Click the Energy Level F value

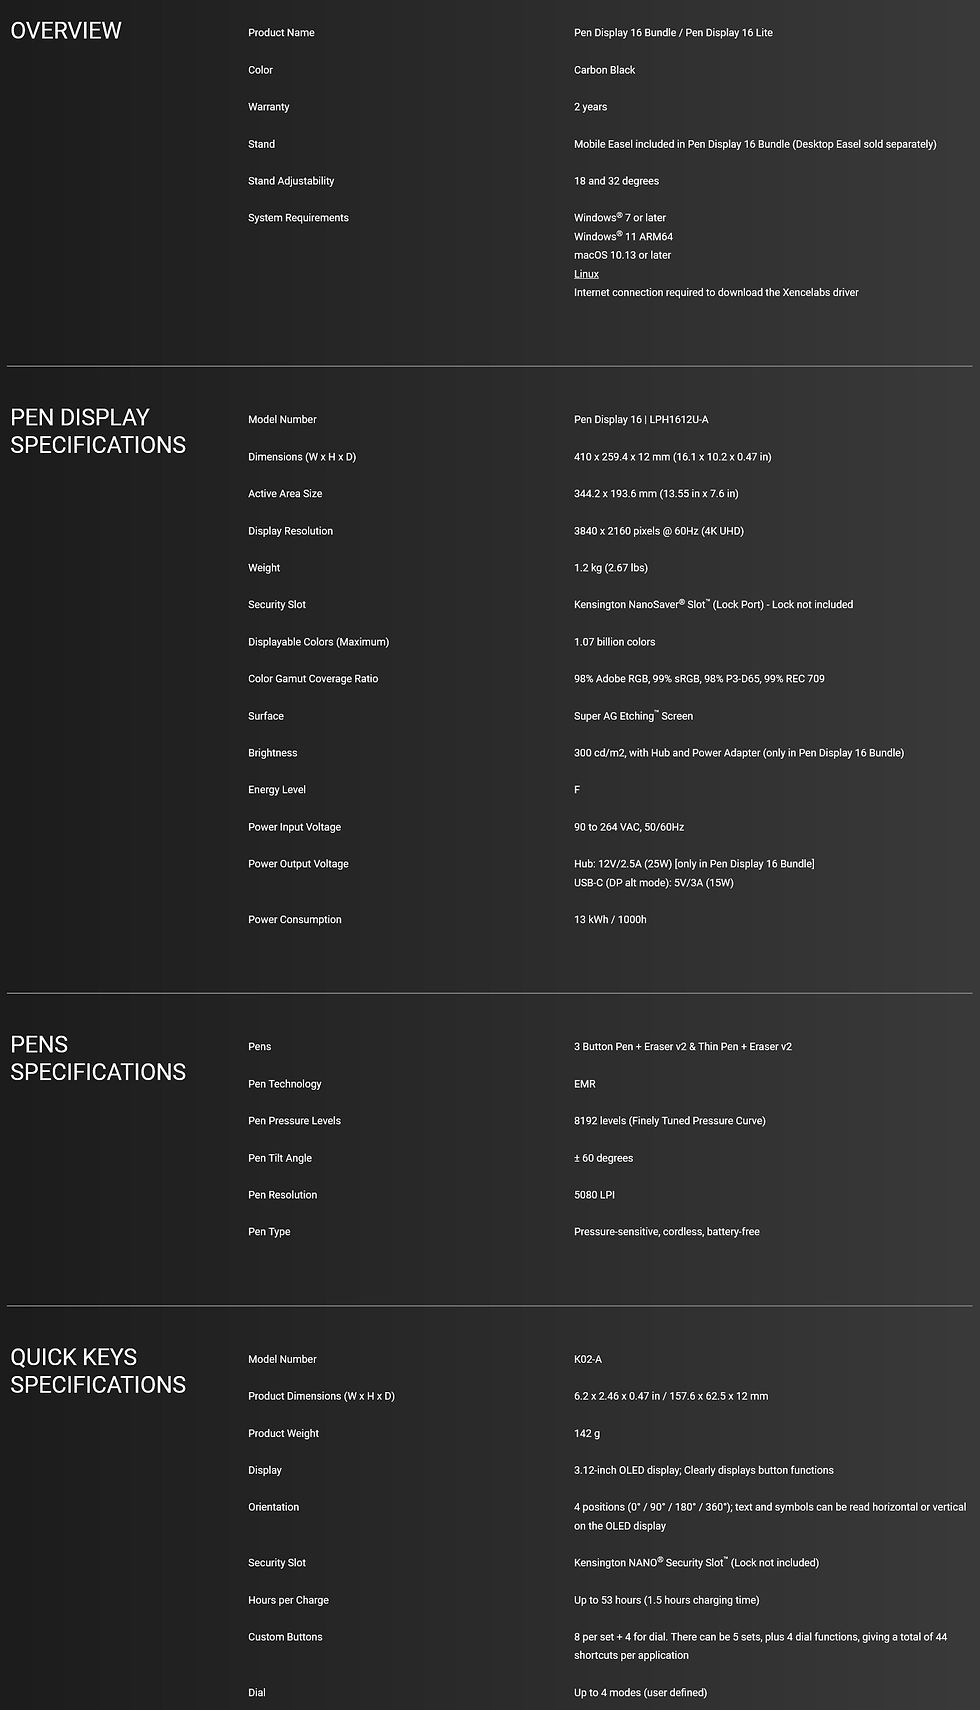tap(577, 790)
